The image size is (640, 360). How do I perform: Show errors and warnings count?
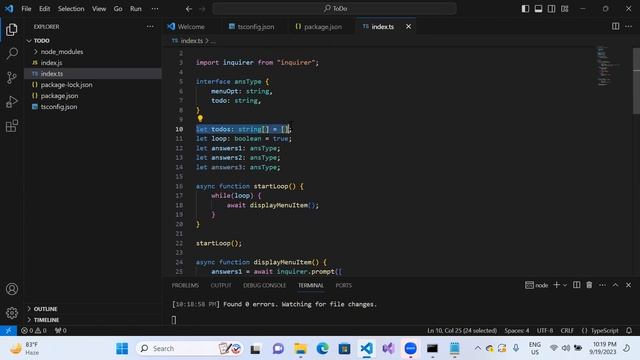tap(34, 331)
